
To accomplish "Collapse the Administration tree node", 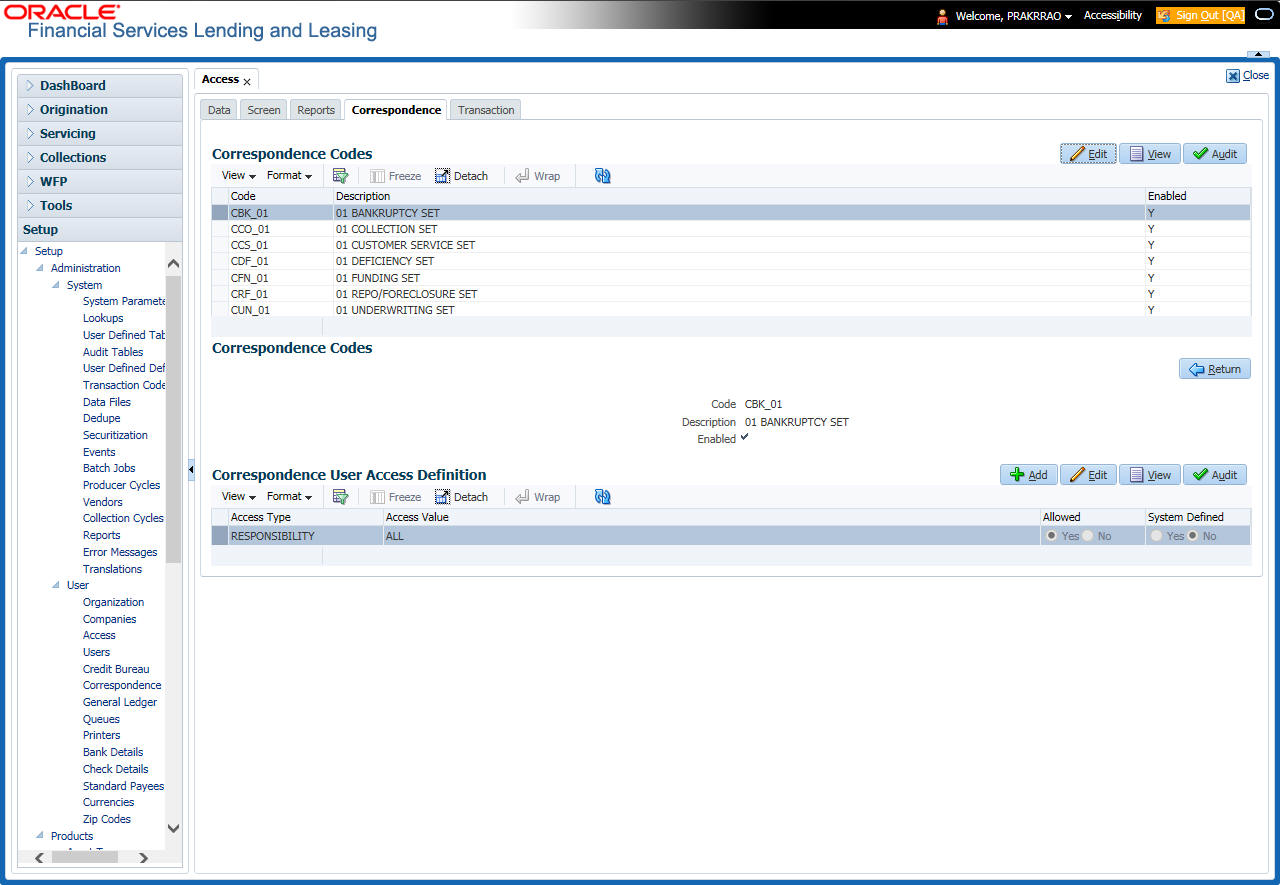I will click(x=40, y=268).
